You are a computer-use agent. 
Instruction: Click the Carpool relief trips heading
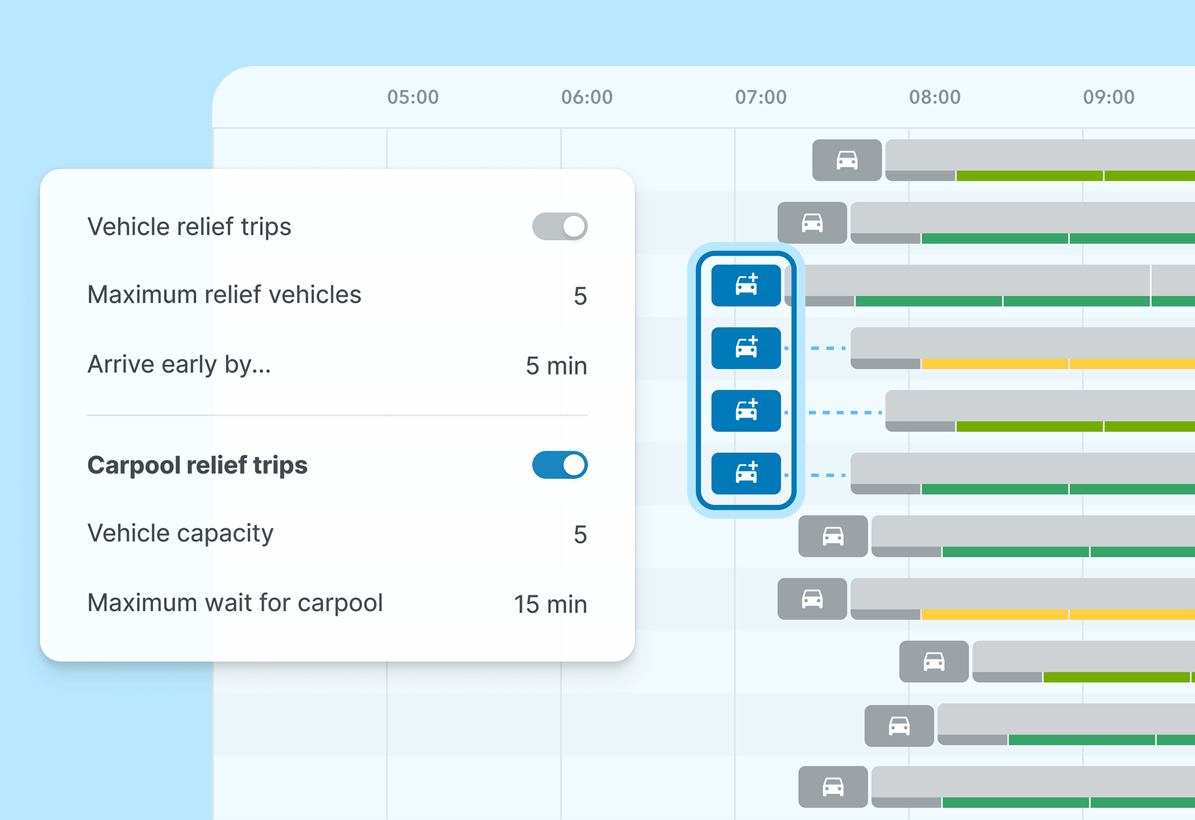click(197, 465)
